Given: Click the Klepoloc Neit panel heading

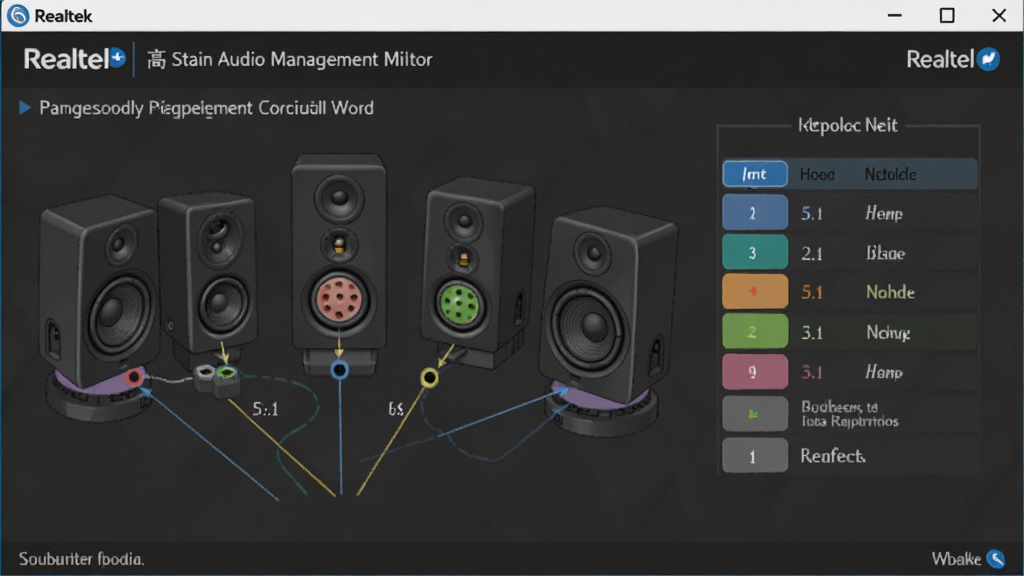Looking at the screenshot, I should 848,125.
